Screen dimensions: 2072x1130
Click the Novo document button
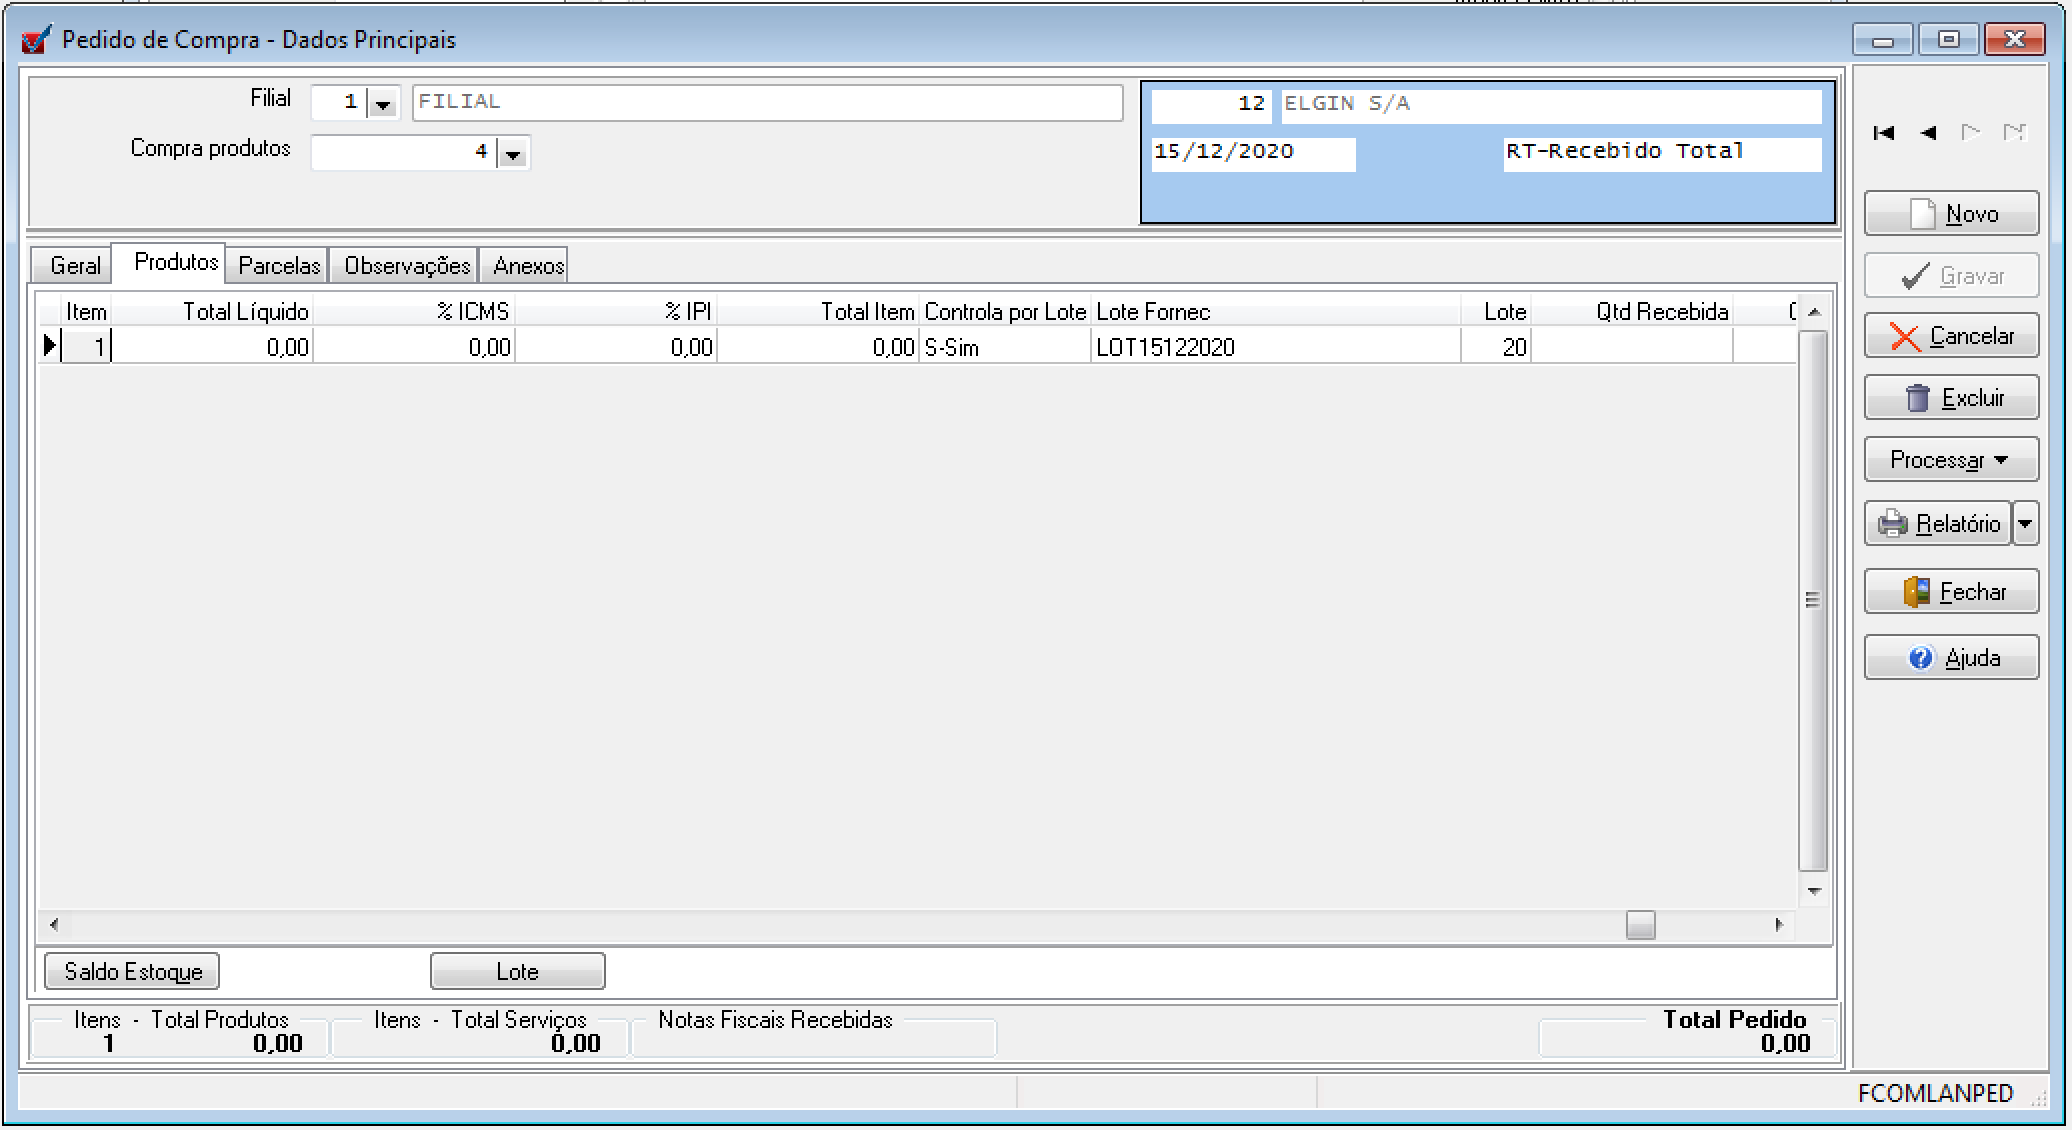pos(1950,214)
